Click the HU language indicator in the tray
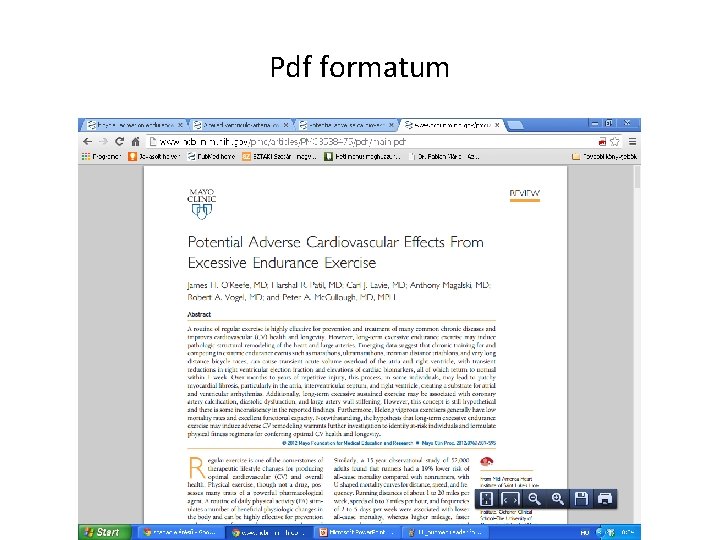The height and width of the screenshot is (540, 720). point(585,533)
